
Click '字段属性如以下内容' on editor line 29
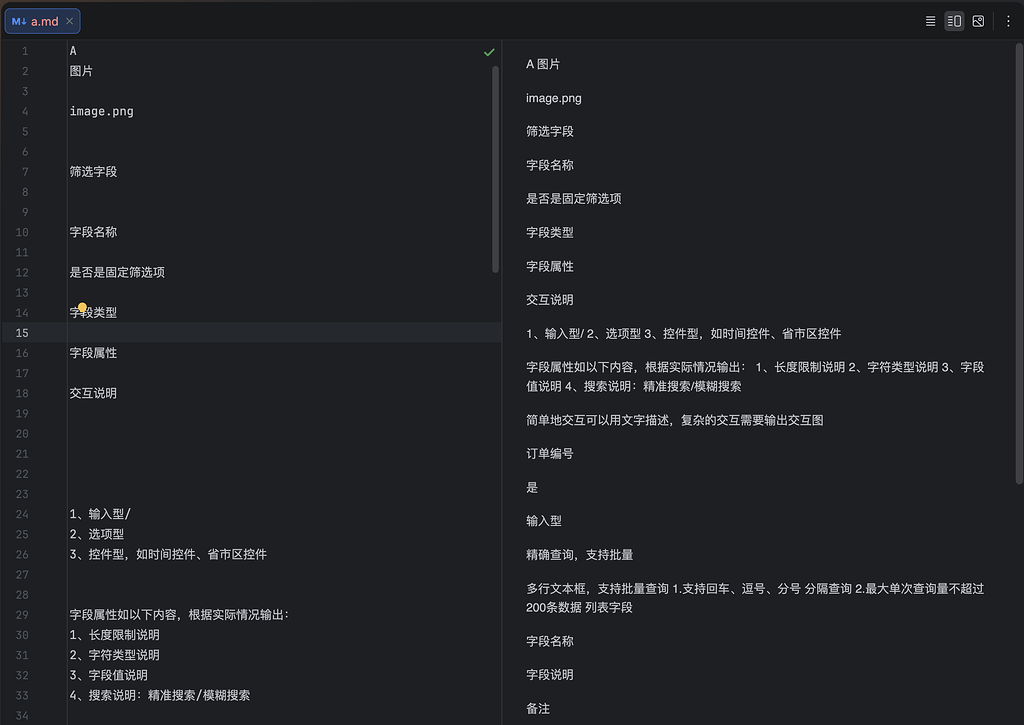[123, 615]
